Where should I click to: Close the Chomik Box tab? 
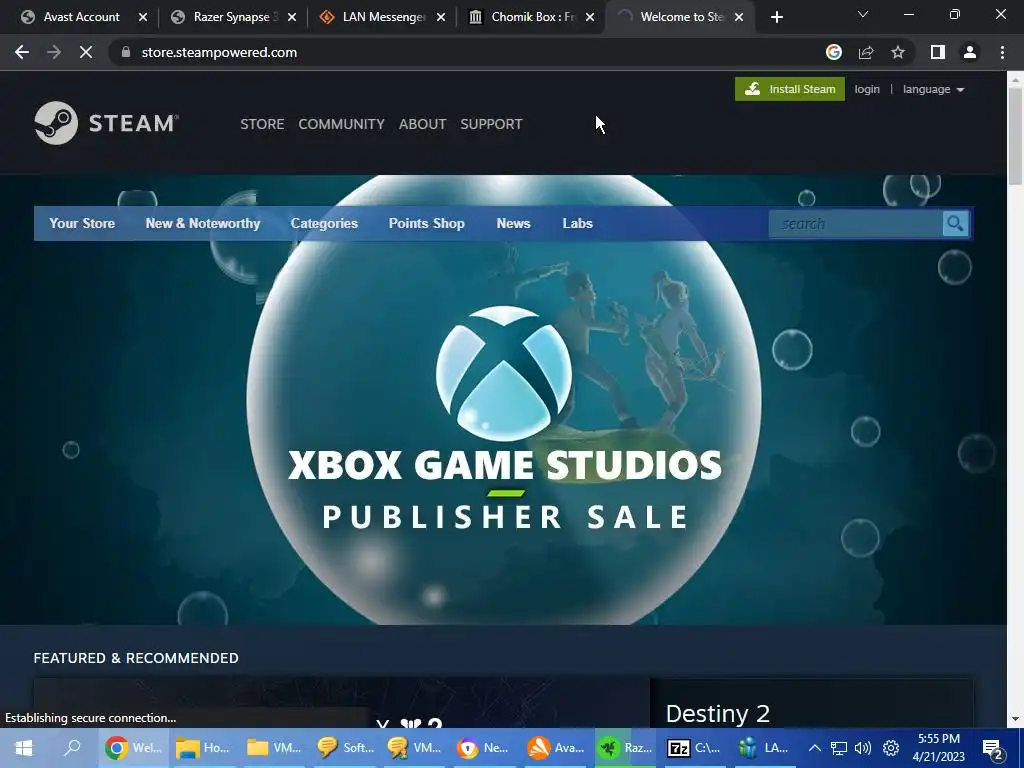590,17
